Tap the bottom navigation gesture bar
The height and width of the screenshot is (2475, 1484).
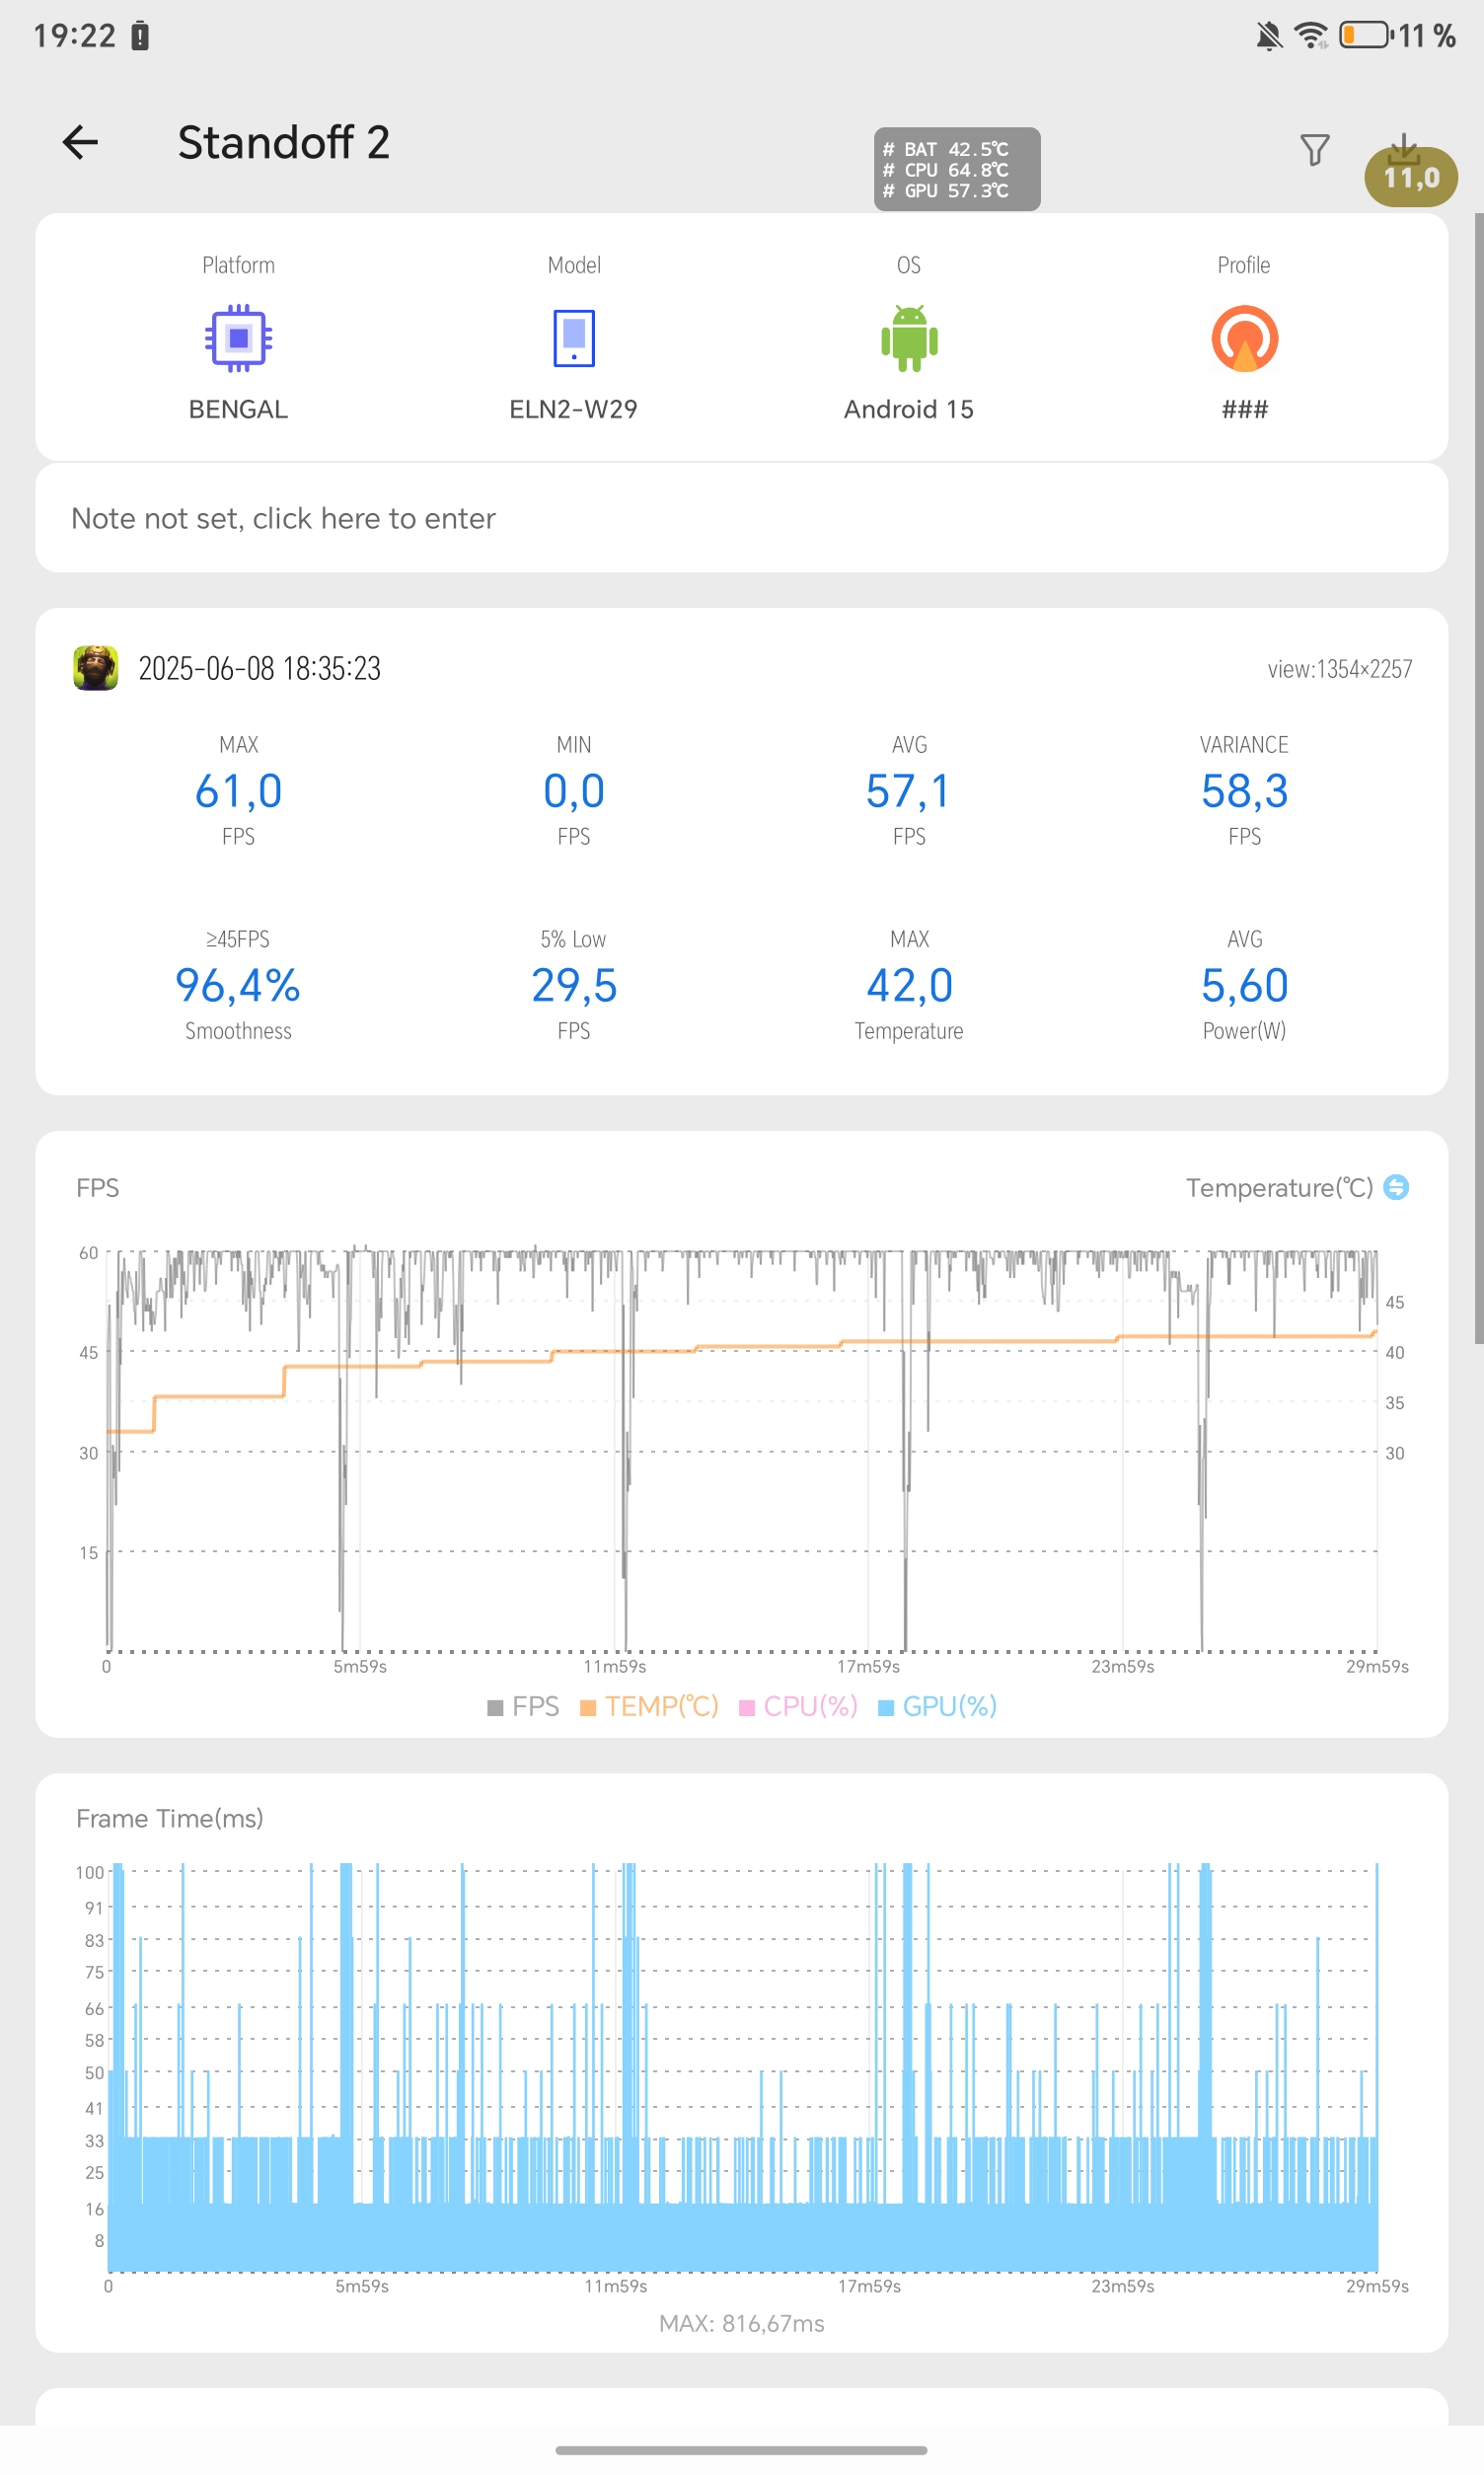(741, 2450)
